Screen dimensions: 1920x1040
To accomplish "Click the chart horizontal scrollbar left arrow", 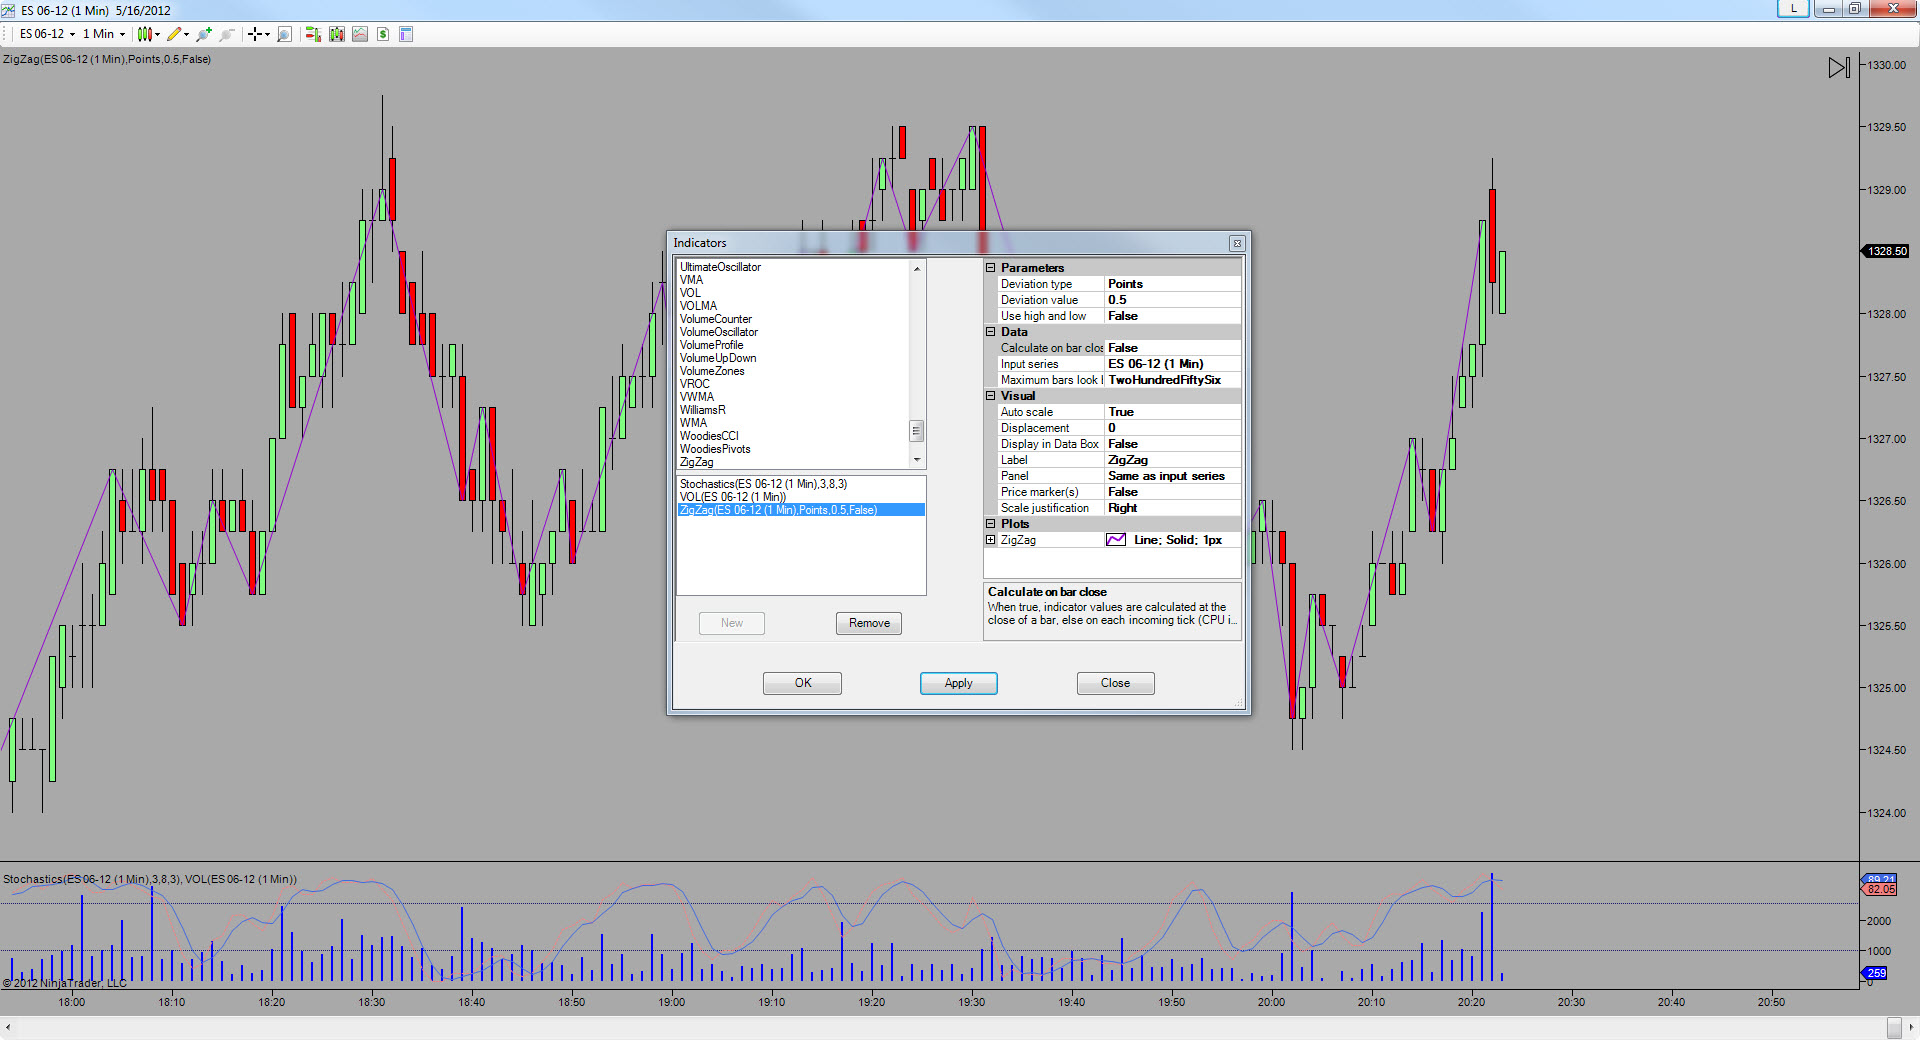I will tap(8, 1027).
